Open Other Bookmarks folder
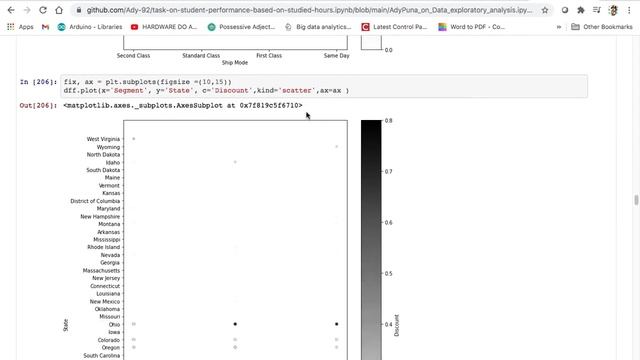Image resolution: width=640 pixels, height=360 pixels. (602, 27)
